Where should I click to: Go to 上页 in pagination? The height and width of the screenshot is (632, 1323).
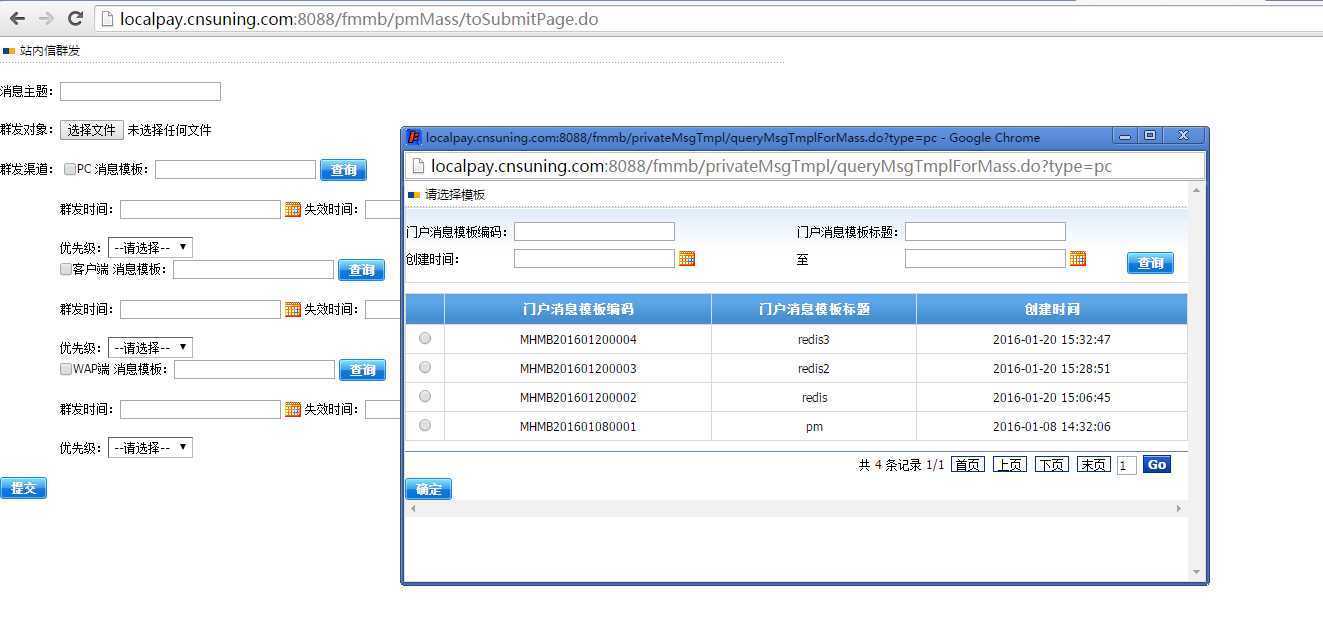coord(1009,465)
